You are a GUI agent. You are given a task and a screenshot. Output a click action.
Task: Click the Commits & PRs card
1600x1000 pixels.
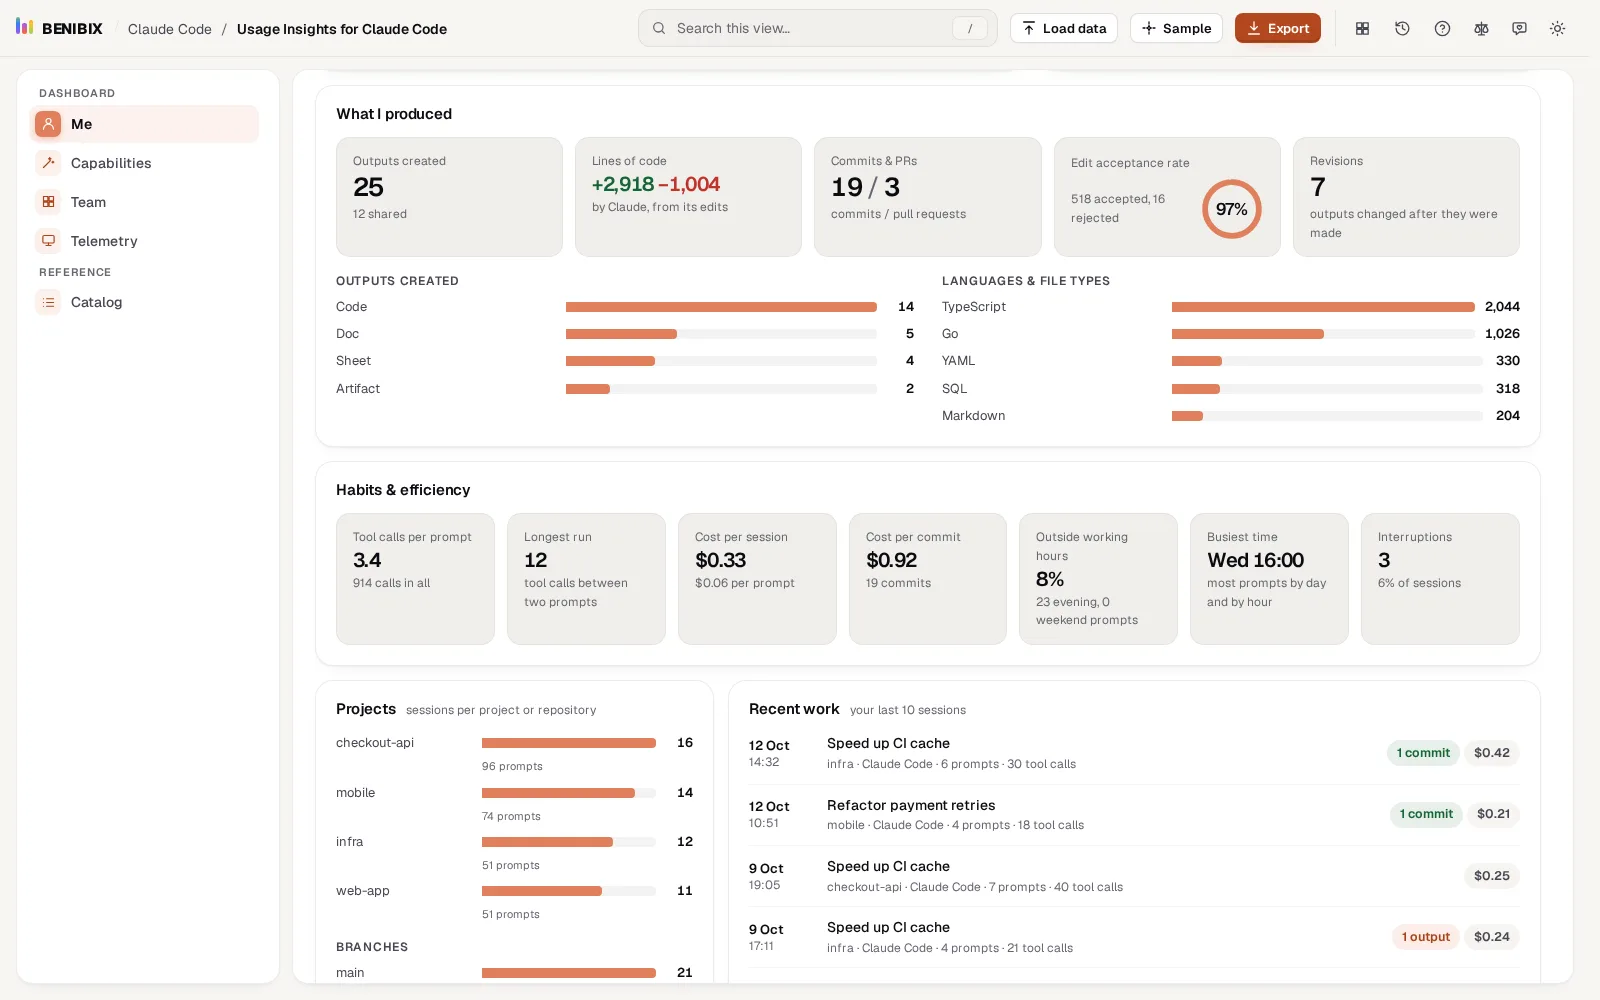[x=927, y=197]
